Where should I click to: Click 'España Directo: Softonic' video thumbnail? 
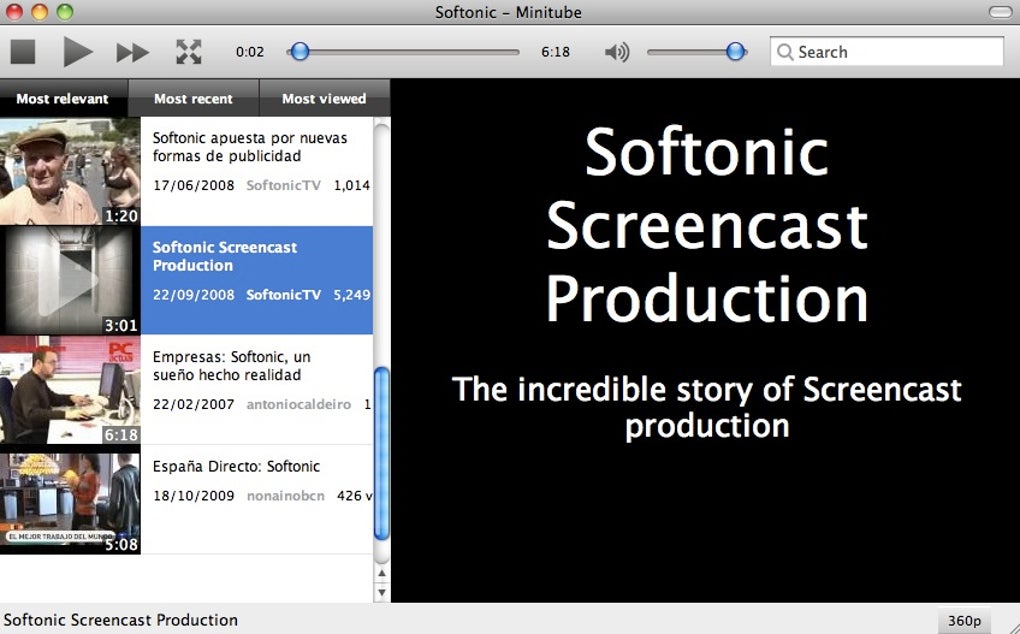click(70, 500)
